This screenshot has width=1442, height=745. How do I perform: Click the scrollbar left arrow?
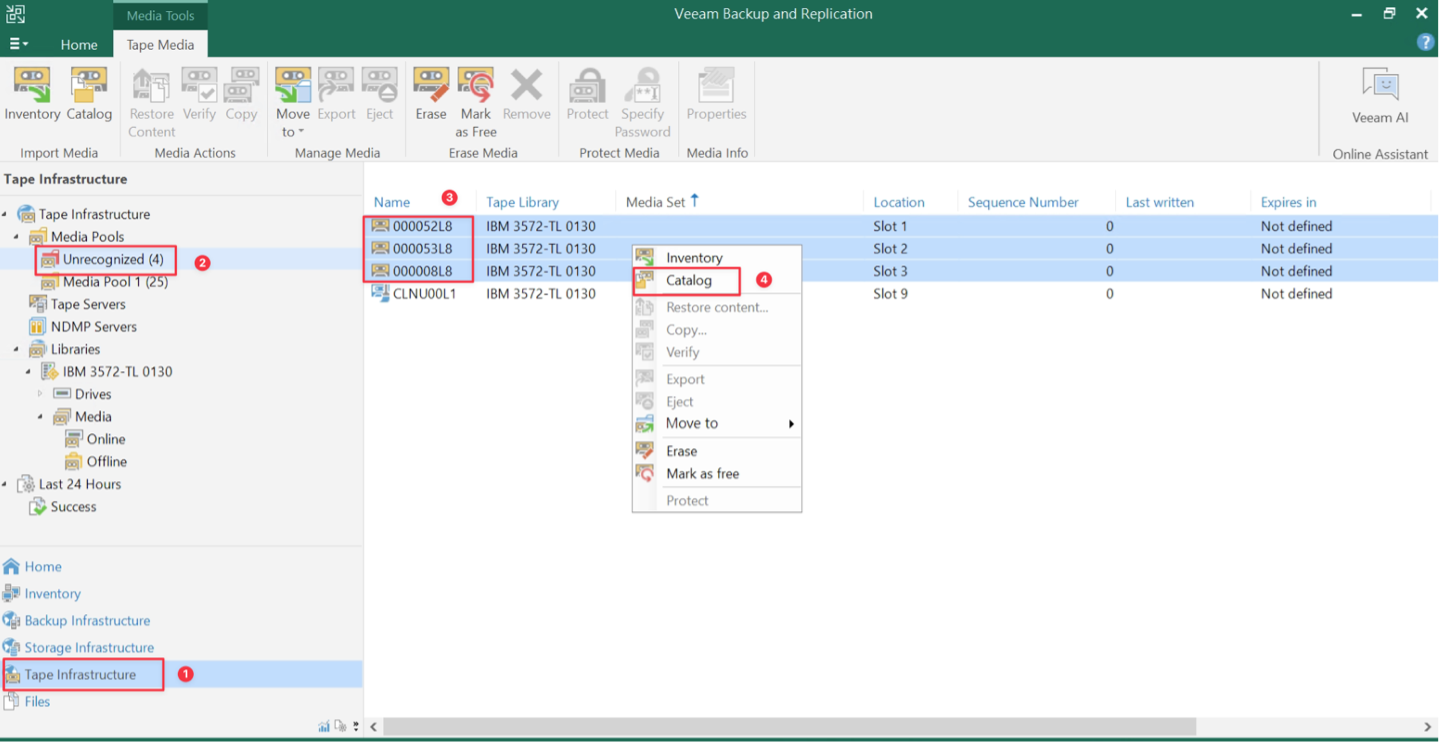374,727
